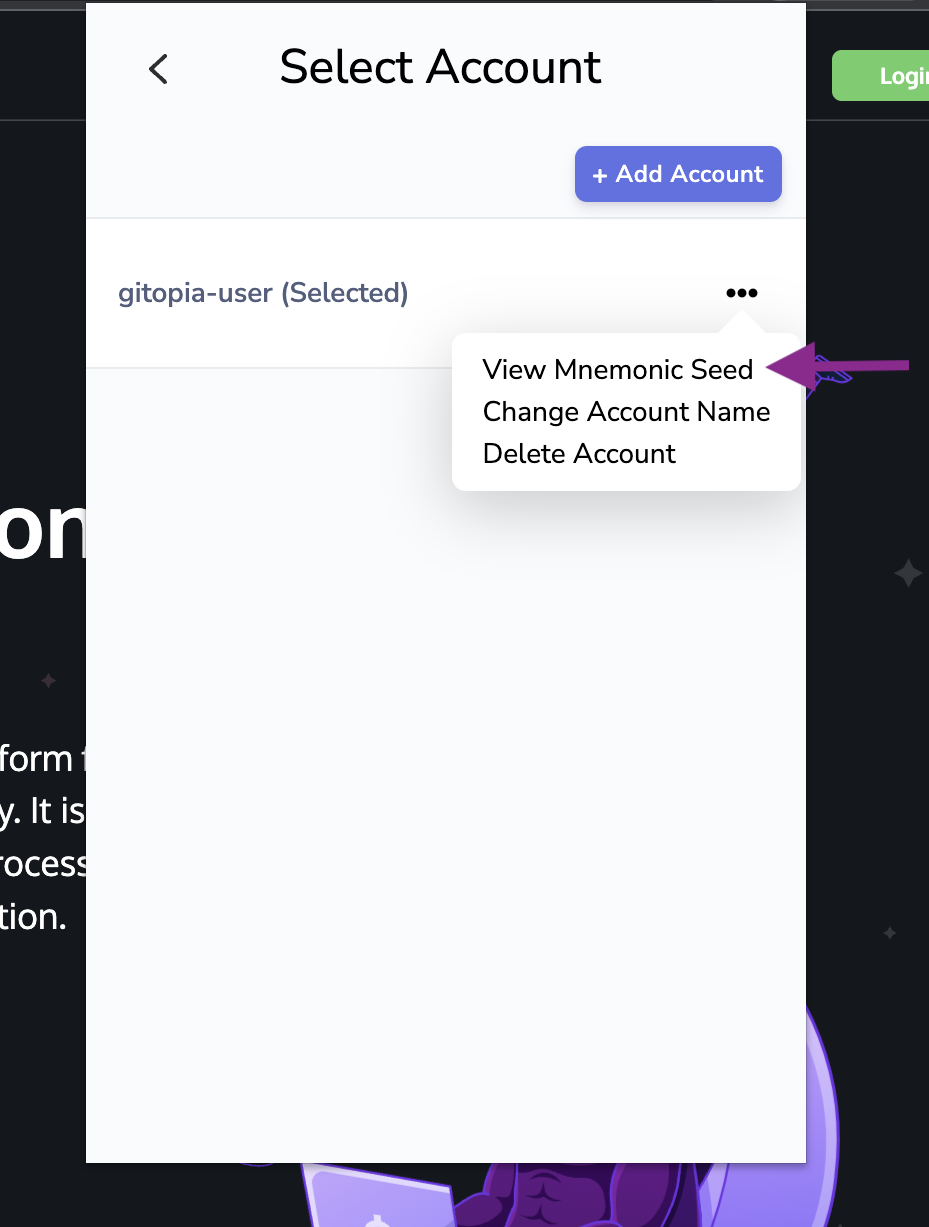Image resolution: width=929 pixels, height=1227 pixels.
Task: Select View Mnemonic Seed from the menu
Action: tap(617, 369)
